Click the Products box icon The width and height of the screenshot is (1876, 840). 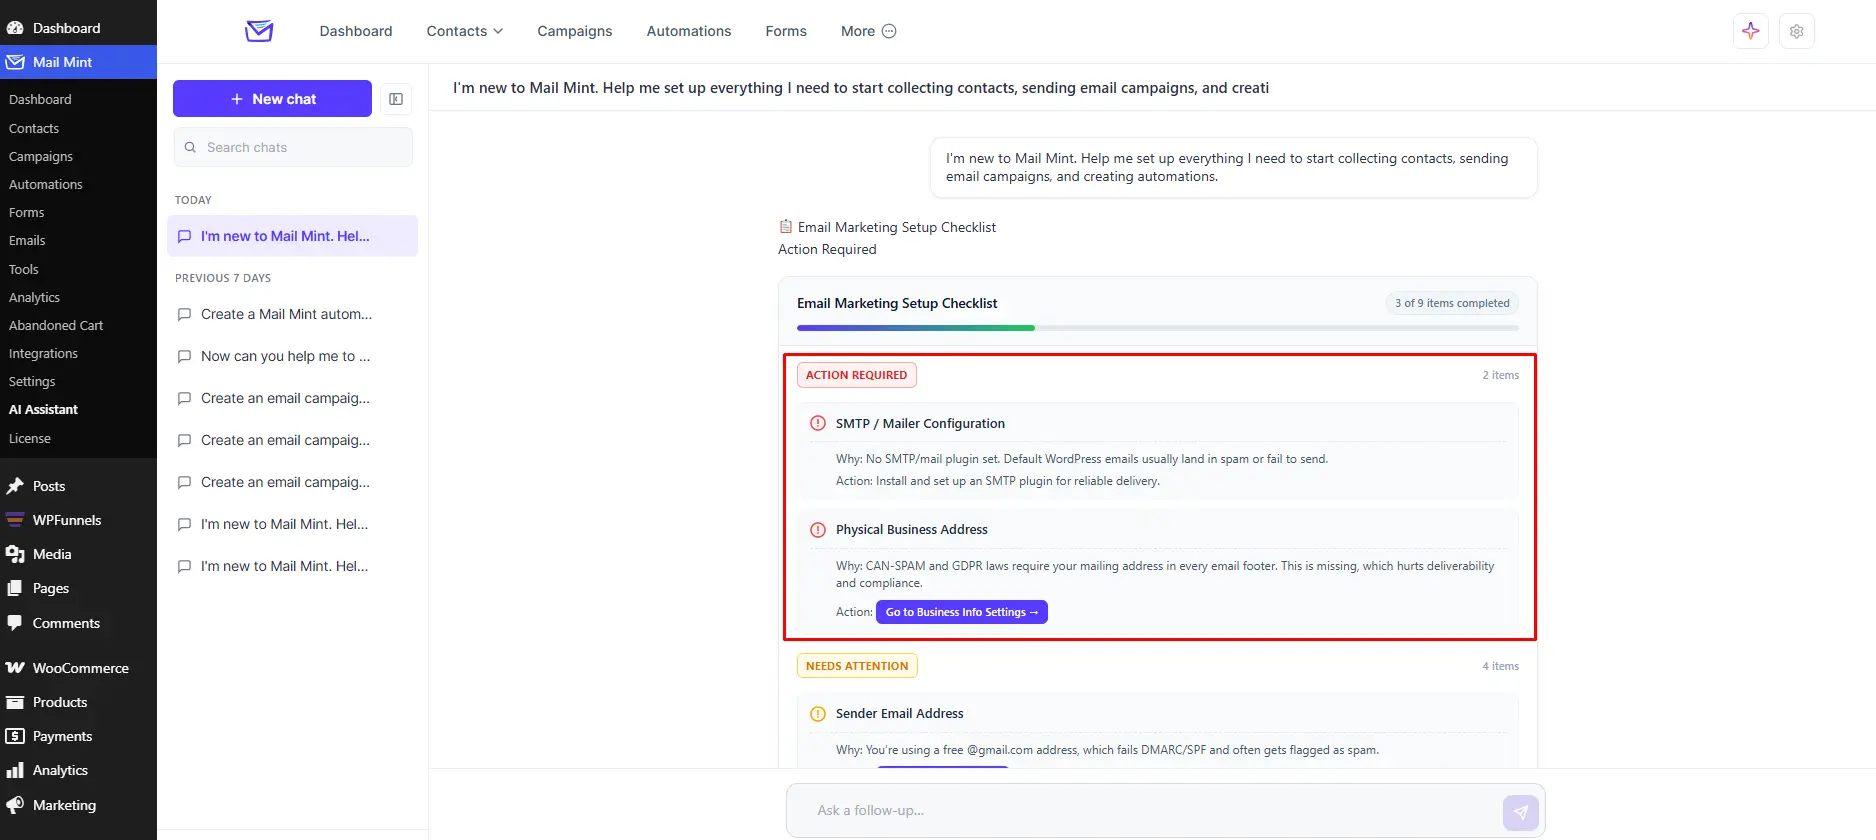pos(15,702)
